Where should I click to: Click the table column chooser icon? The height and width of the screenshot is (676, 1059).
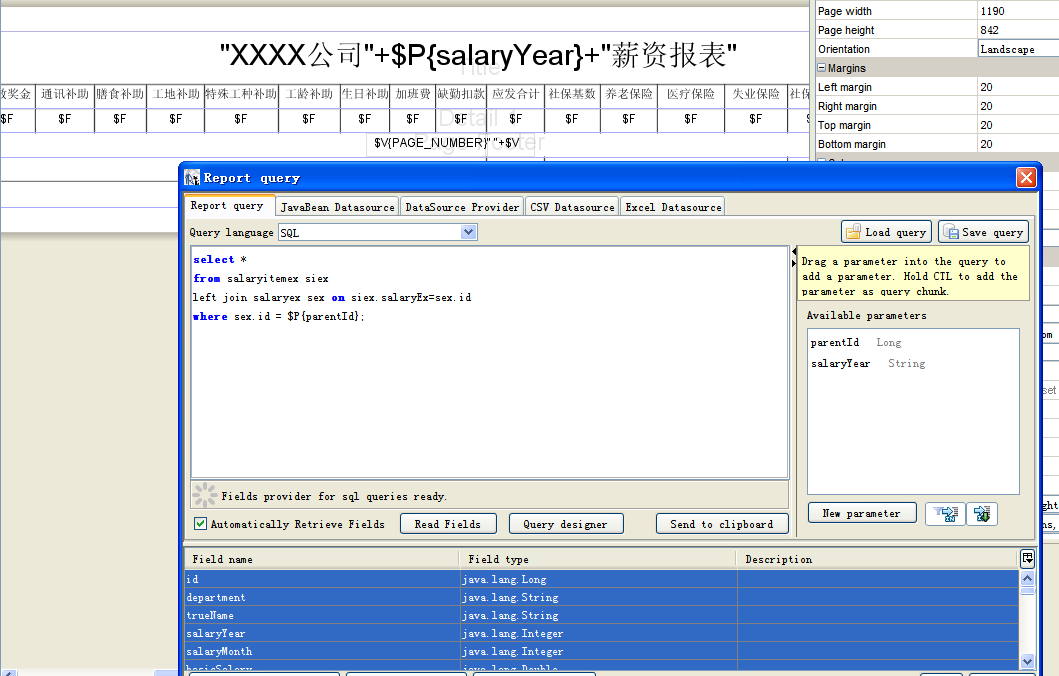tap(1027, 558)
